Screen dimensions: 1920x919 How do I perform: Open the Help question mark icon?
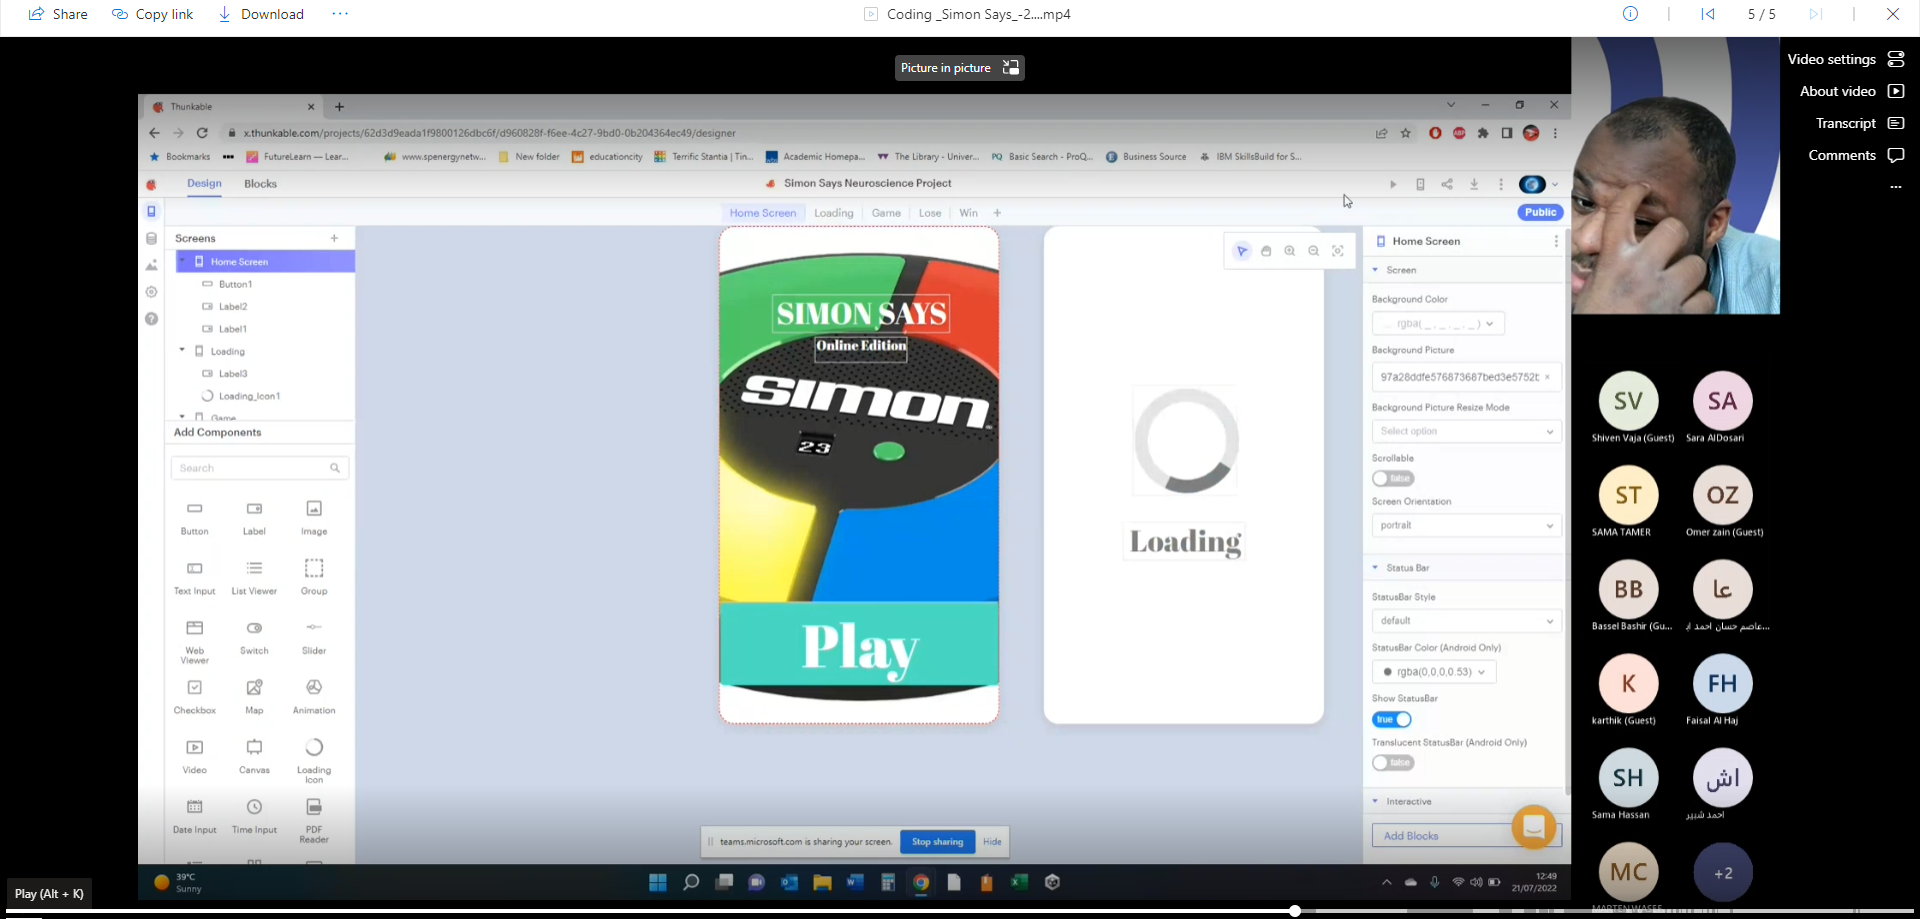click(x=151, y=319)
